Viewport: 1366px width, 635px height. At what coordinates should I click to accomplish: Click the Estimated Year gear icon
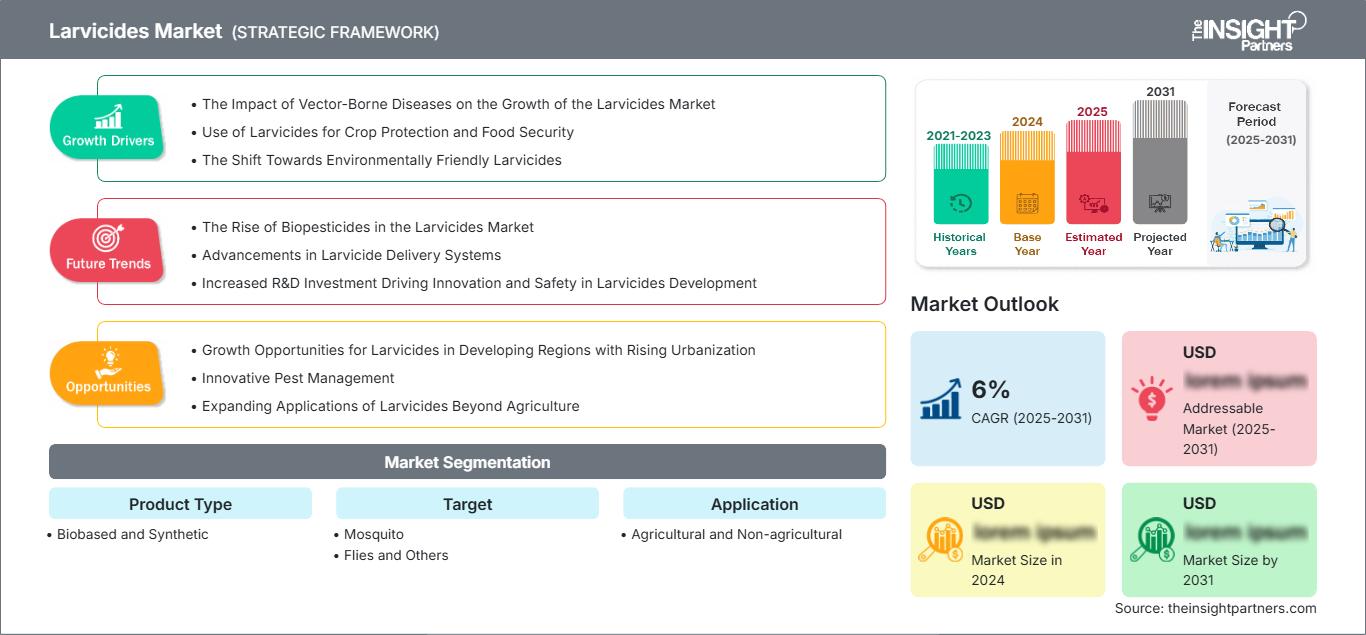[x=1093, y=204]
